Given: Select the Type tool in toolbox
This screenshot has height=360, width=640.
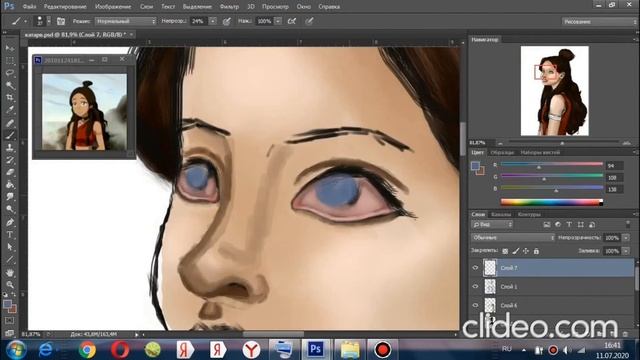Looking at the screenshot, I should tap(10, 235).
